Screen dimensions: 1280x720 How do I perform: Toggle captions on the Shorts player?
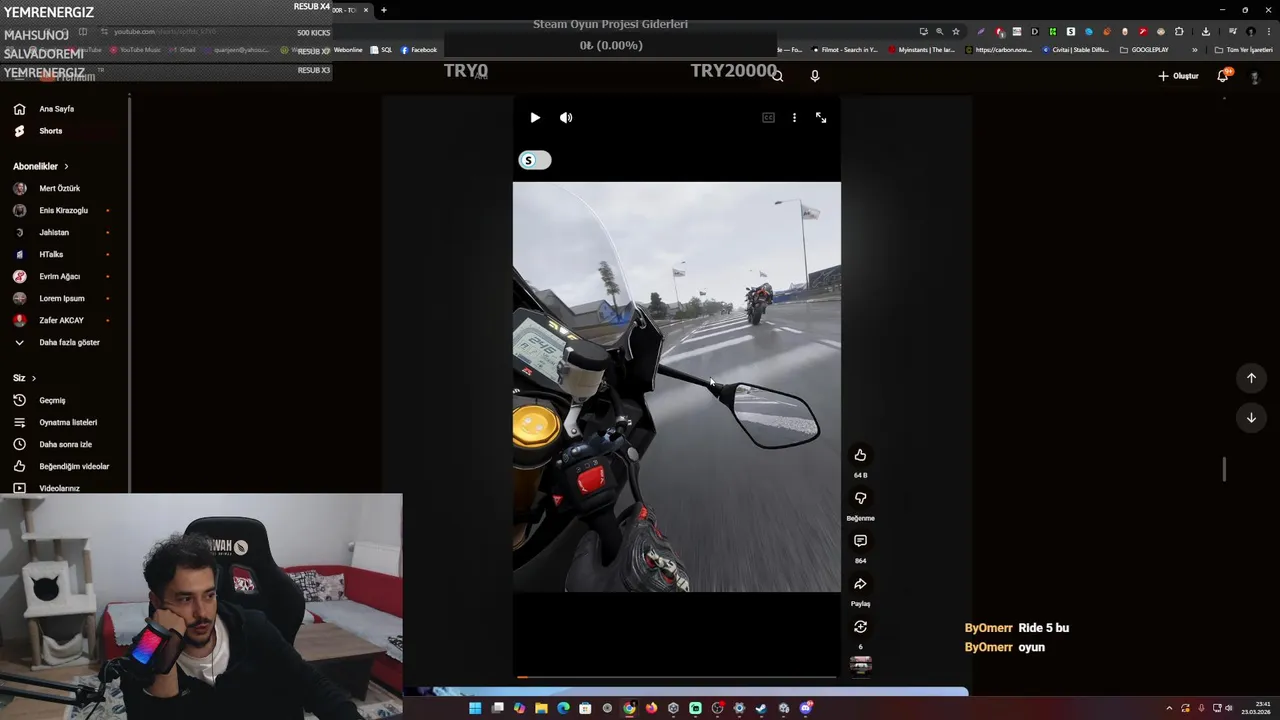[x=768, y=118]
